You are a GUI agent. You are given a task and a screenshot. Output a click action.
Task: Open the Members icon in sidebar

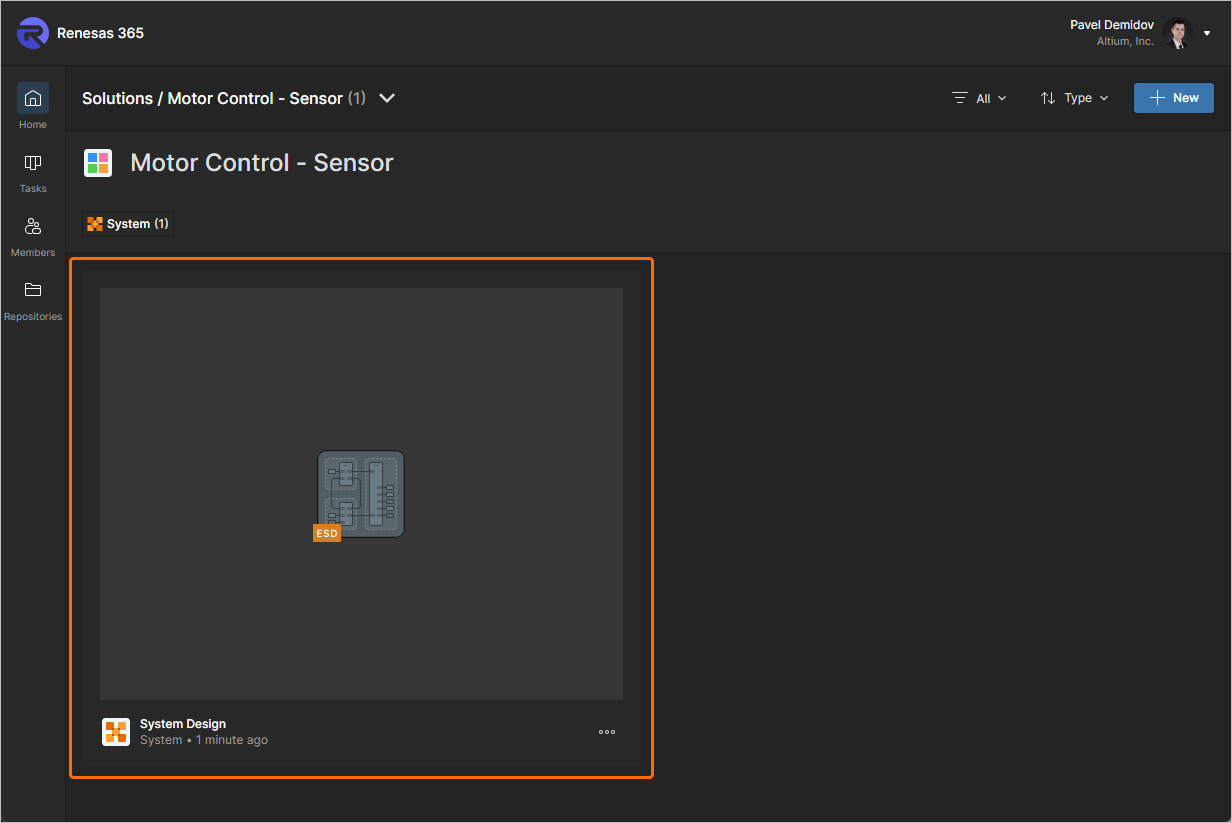(x=33, y=227)
